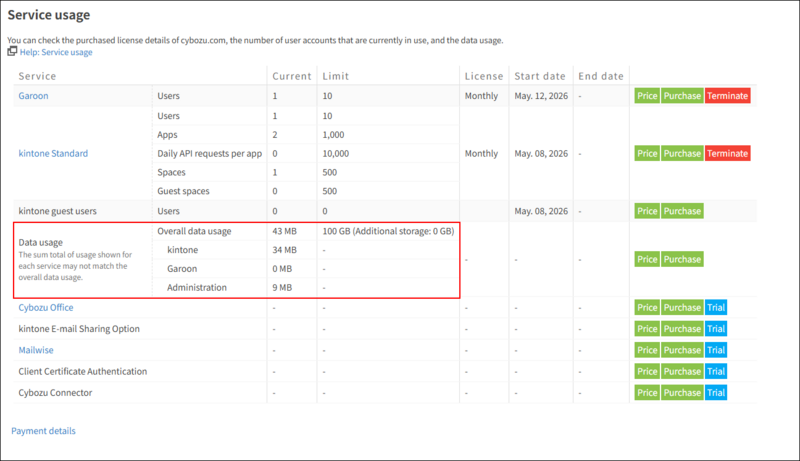
Task: Start Trial for kintone E-mail Sharing Option
Action: pyautogui.click(x=716, y=329)
